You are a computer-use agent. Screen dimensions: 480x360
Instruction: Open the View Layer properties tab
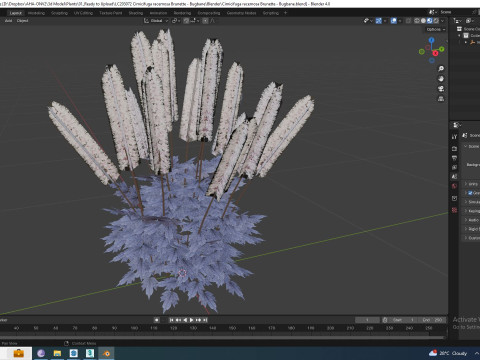tap(454, 167)
